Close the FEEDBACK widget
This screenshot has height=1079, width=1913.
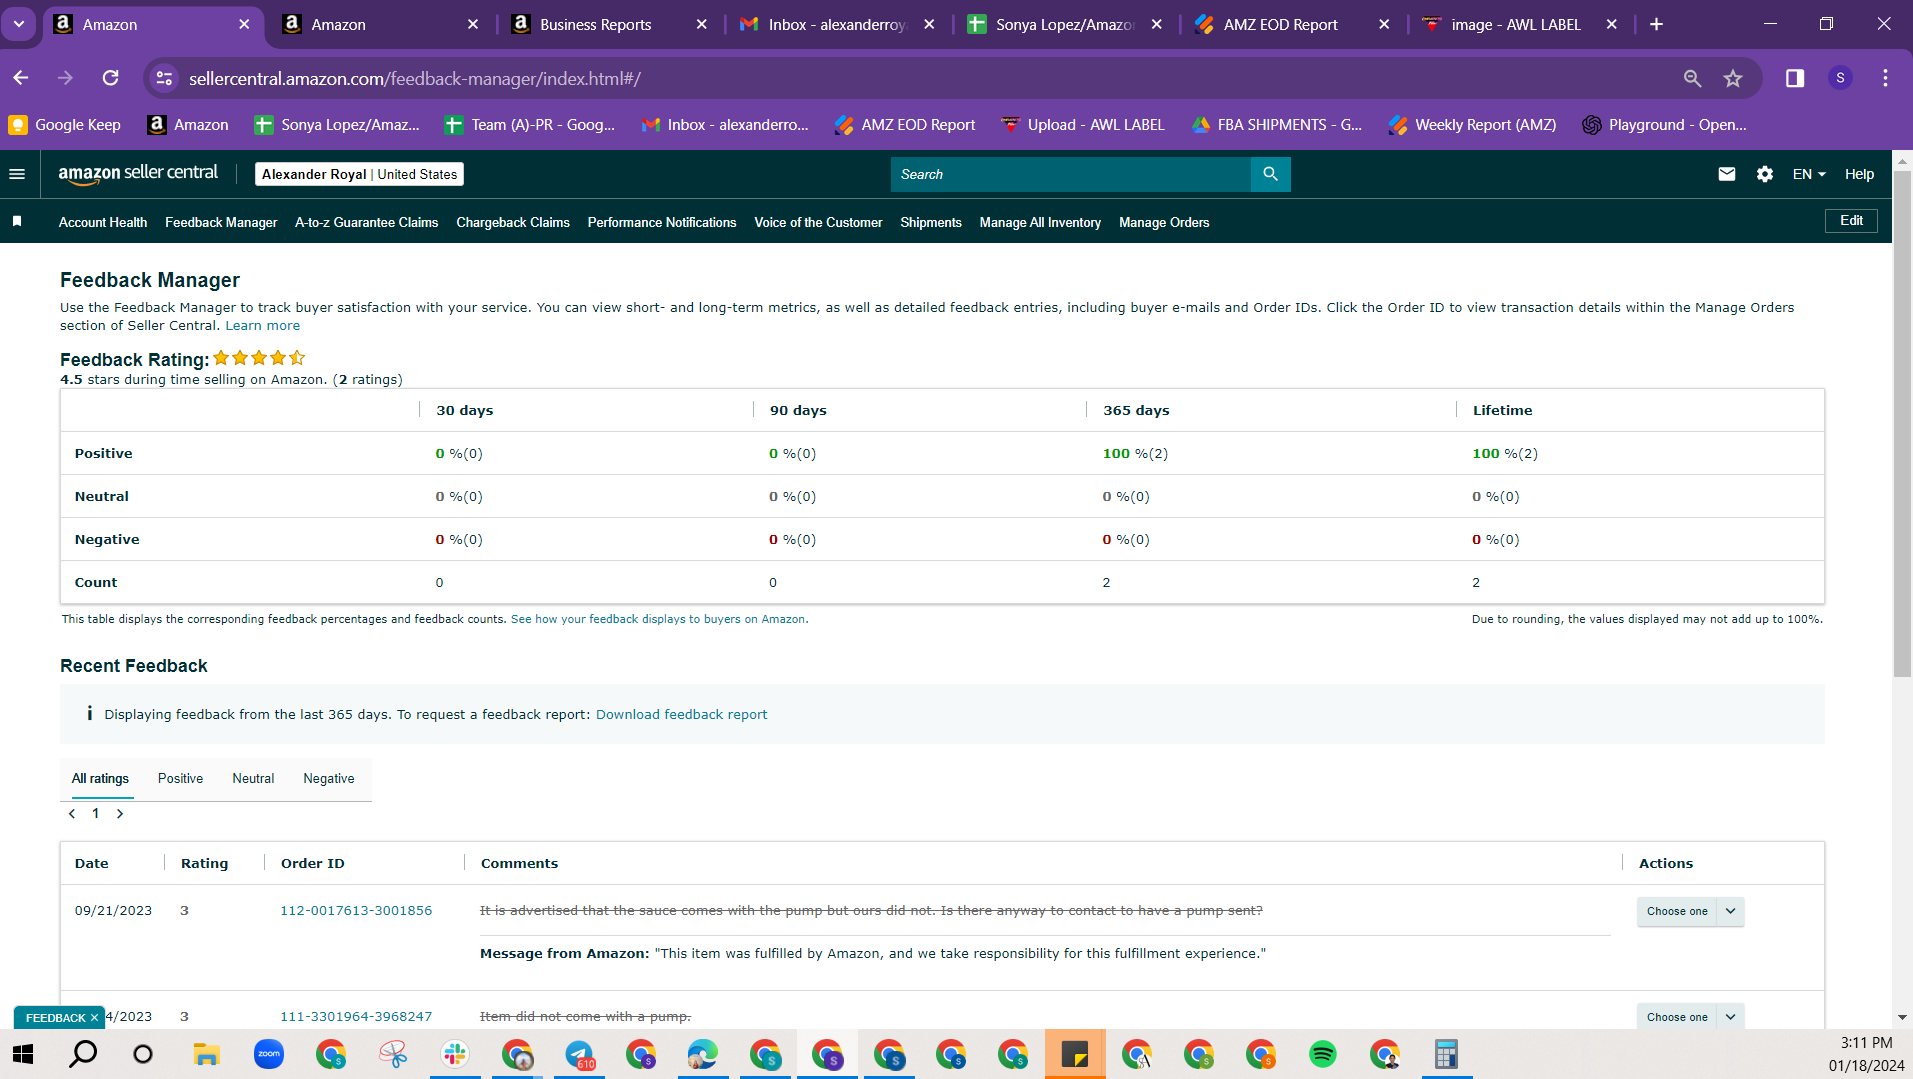(94, 1018)
